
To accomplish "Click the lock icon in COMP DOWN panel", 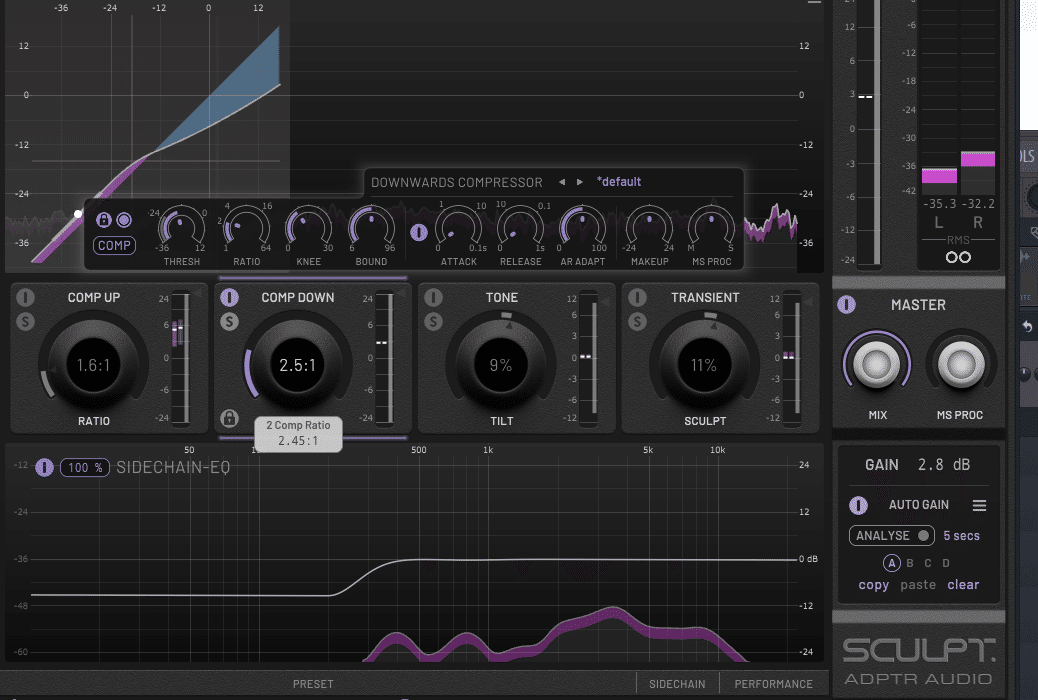I will click(x=229, y=418).
